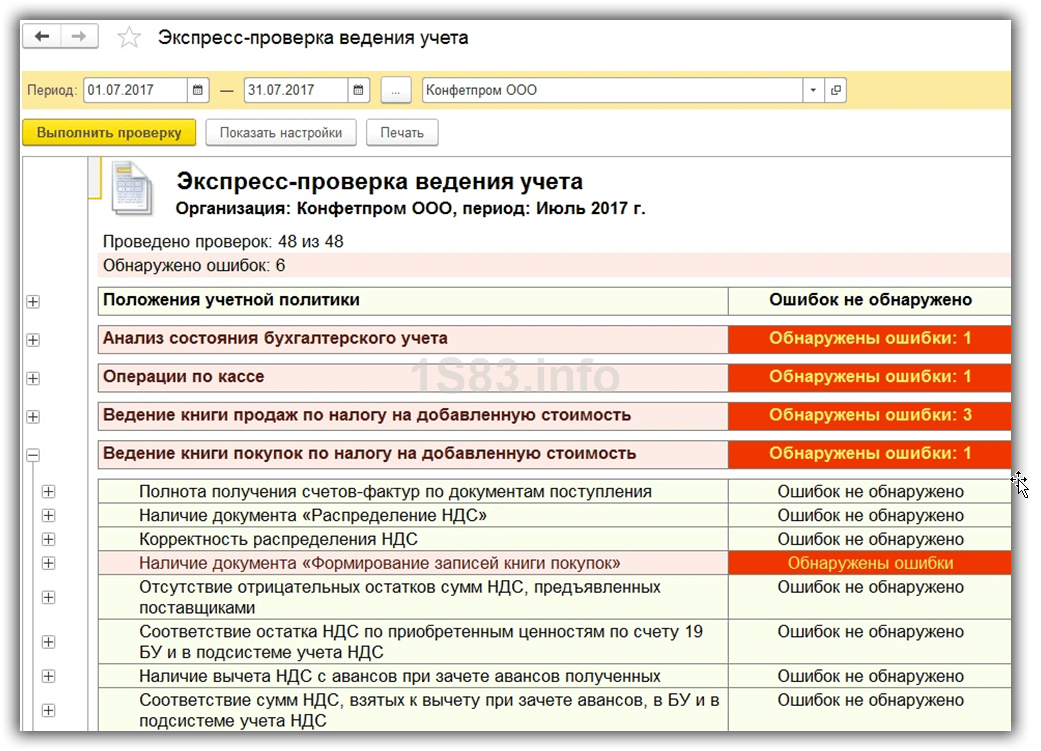Add page to favorites with star icon

coord(129,38)
